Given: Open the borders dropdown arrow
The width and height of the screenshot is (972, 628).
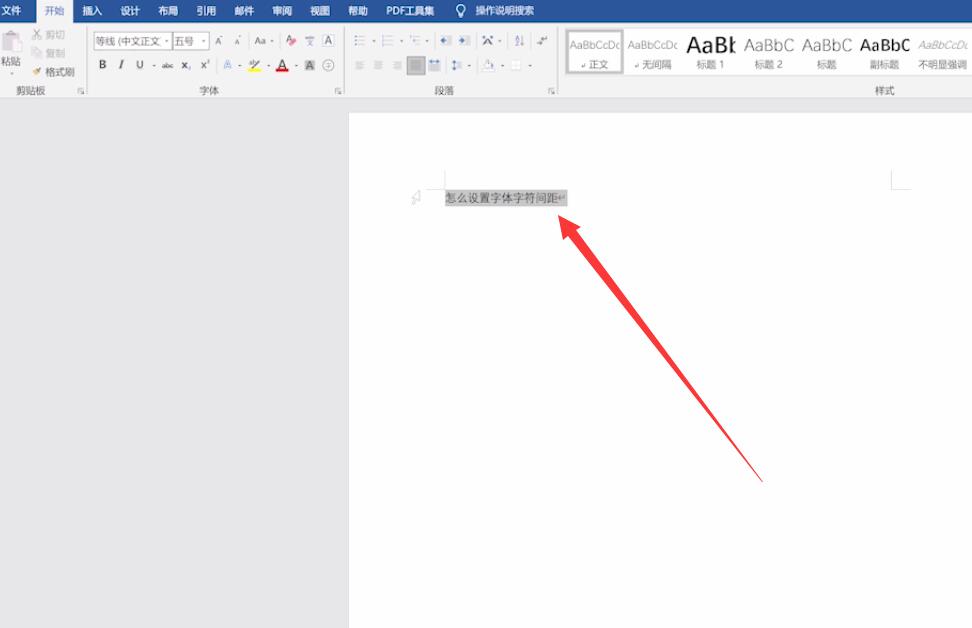Looking at the screenshot, I should click(x=530, y=65).
